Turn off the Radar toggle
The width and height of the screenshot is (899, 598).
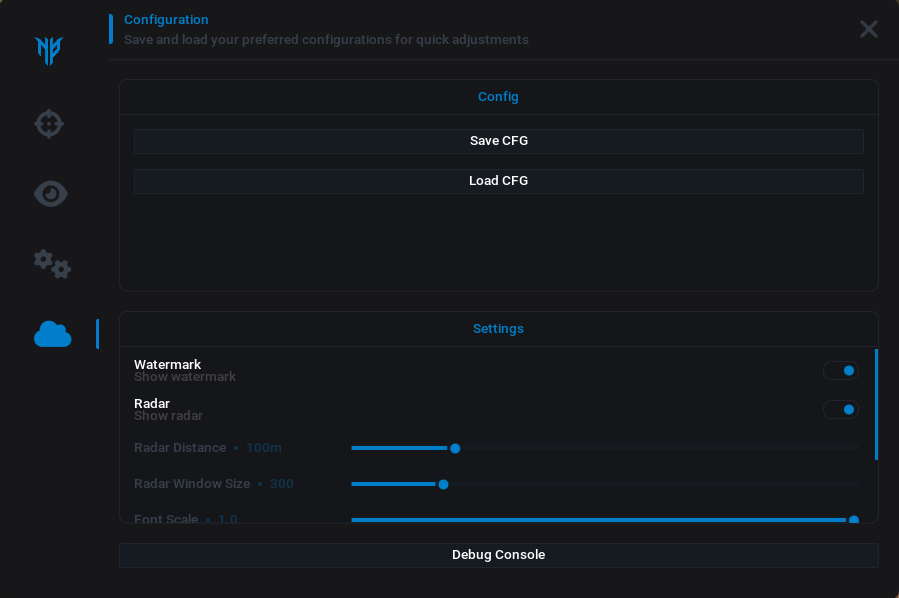point(841,409)
